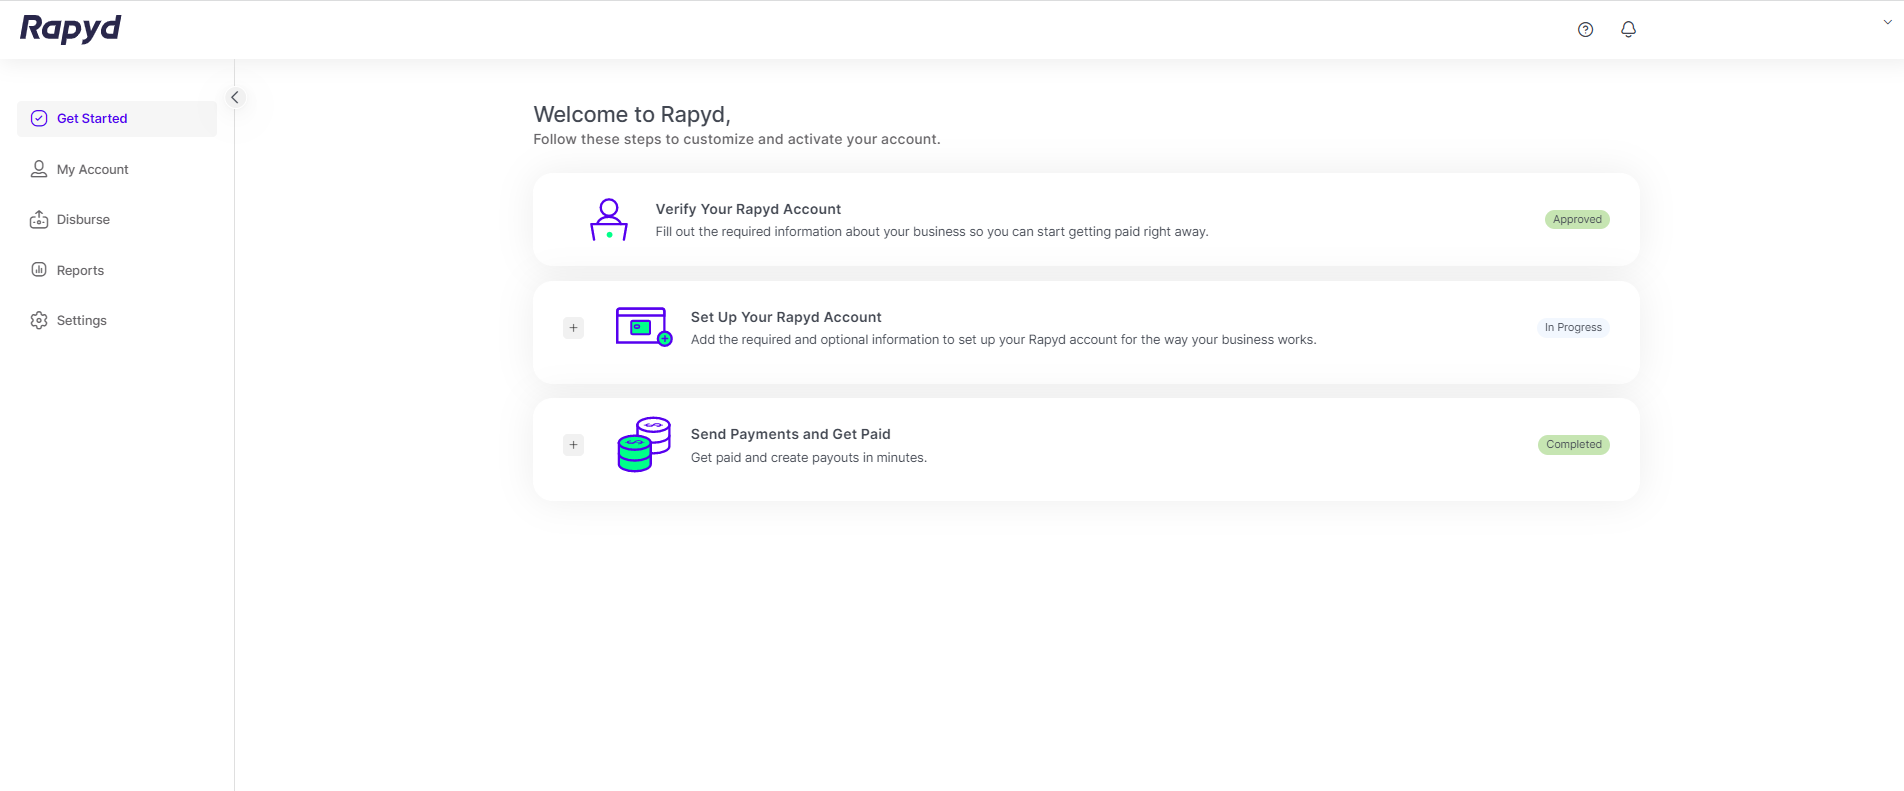Click the Rapyd logo
Image resolution: width=1904 pixels, height=791 pixels.
(x=70, y=29)
